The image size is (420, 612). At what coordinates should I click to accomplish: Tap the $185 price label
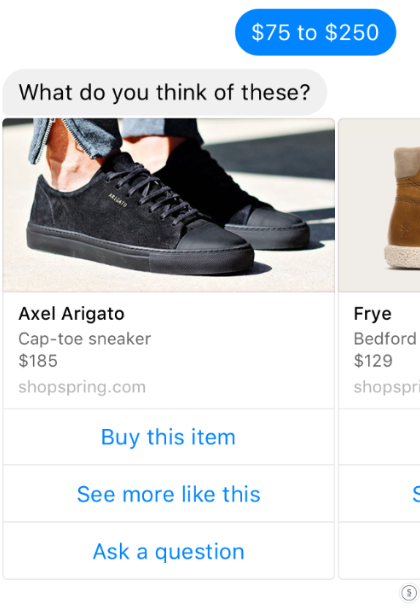tap(38, 361)
